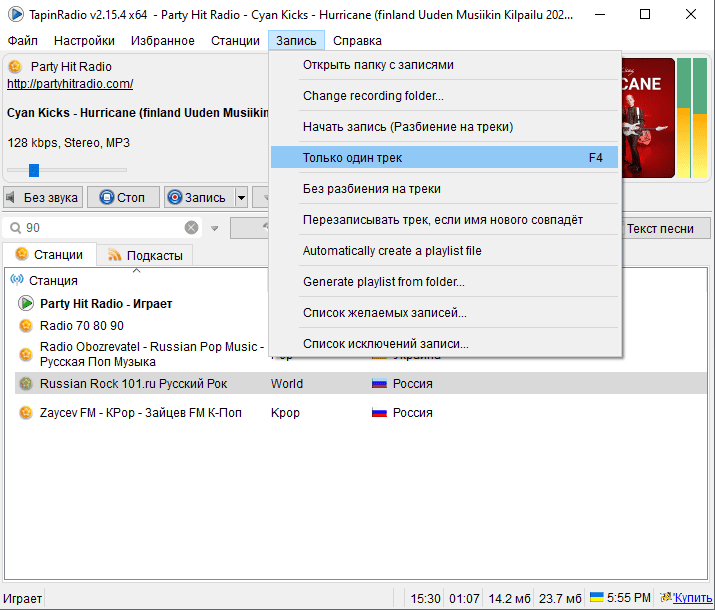Choose Change recording folder...
The height and width of the screenshot is (610, 715).
coord(445,96)
